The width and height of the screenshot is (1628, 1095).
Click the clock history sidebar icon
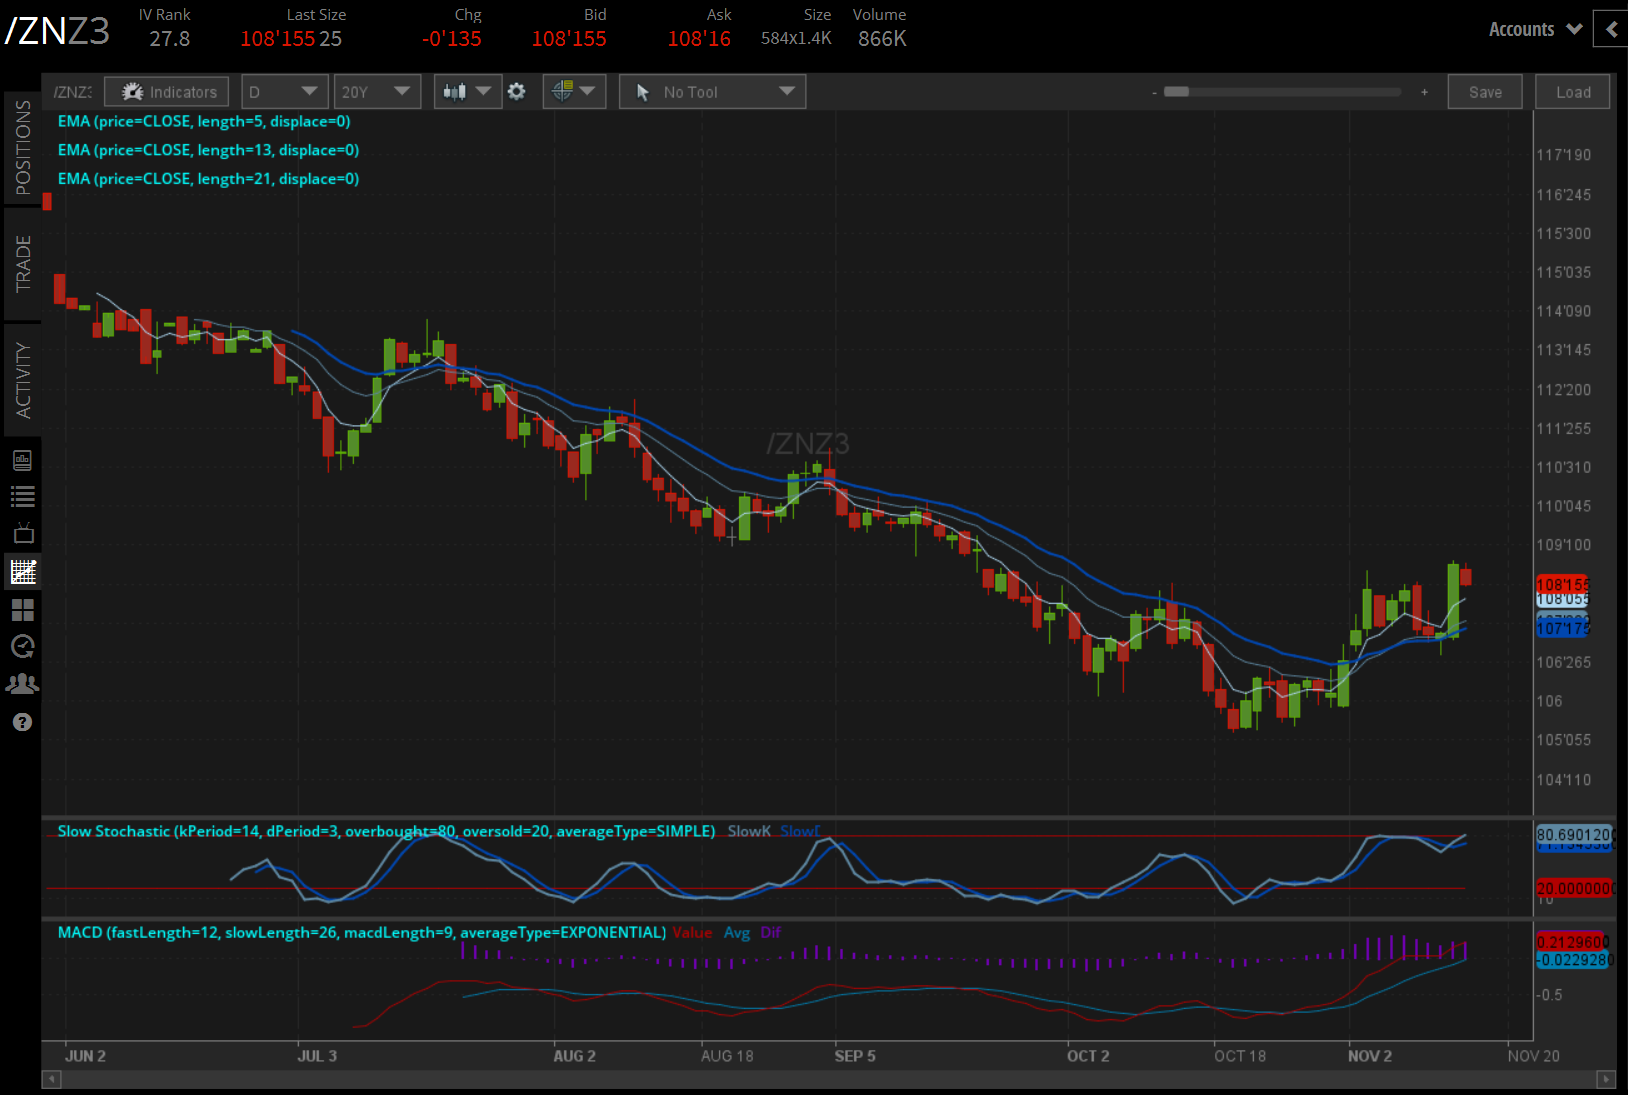point(22,647)
